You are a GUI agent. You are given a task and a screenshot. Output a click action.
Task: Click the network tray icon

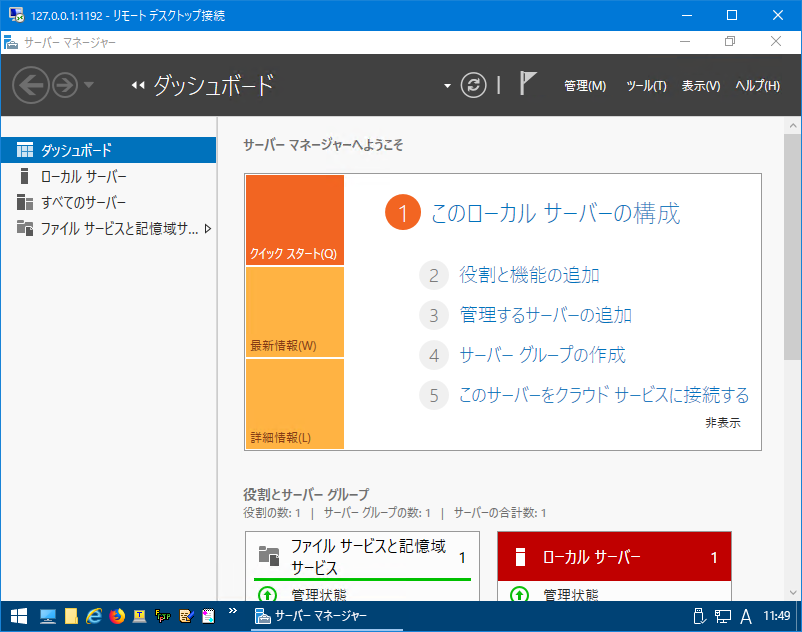coord(723,616)
